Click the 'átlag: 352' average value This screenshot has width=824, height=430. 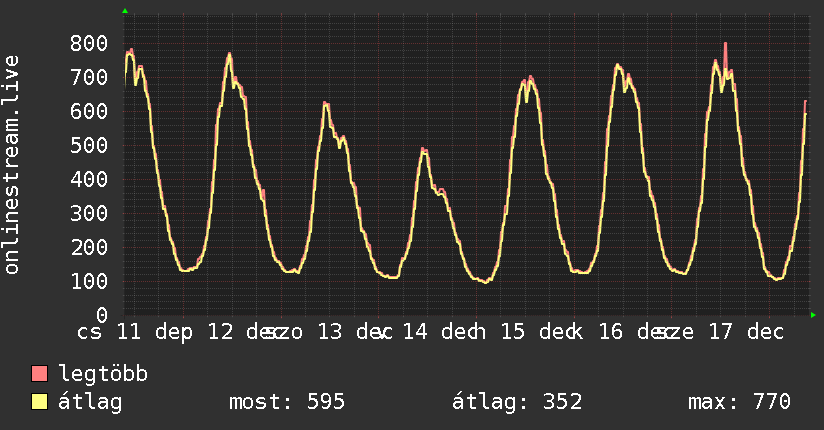pos(517,402)
